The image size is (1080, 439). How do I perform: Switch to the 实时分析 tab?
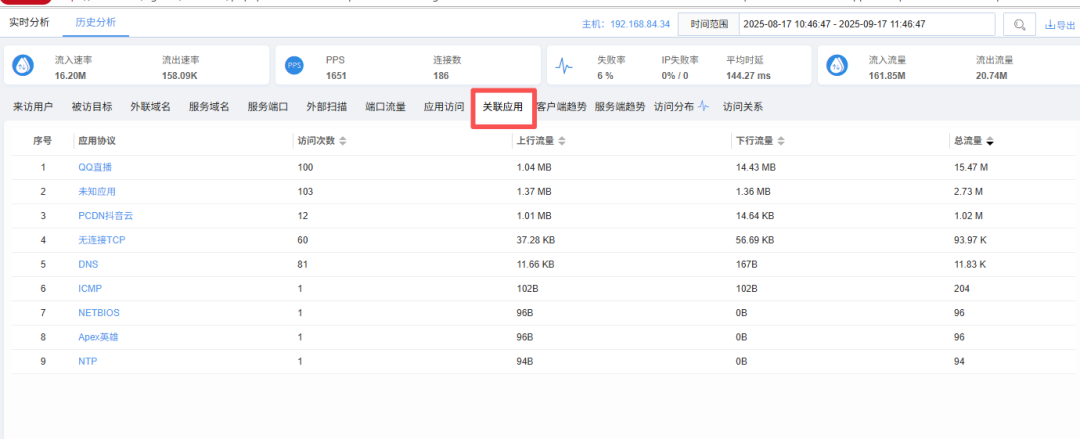click(x=28, y=22)
